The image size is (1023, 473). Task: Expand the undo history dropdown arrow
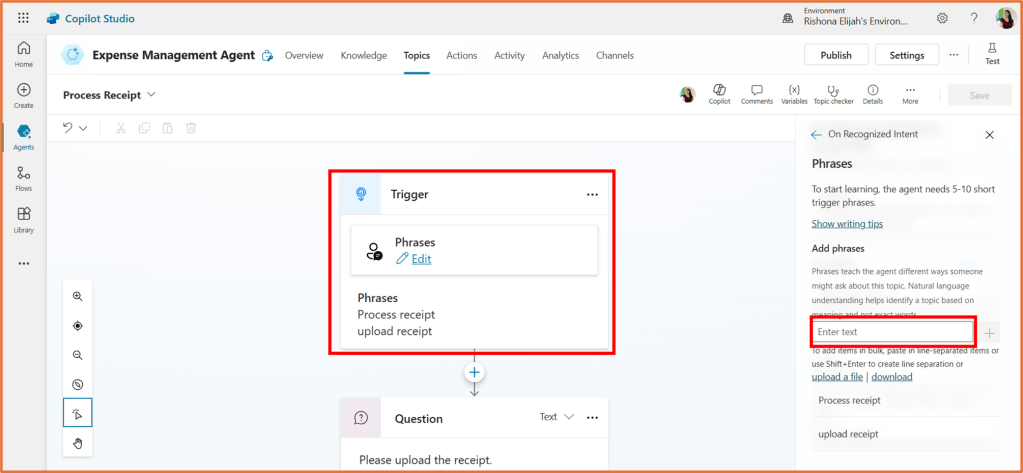[83, 128]
